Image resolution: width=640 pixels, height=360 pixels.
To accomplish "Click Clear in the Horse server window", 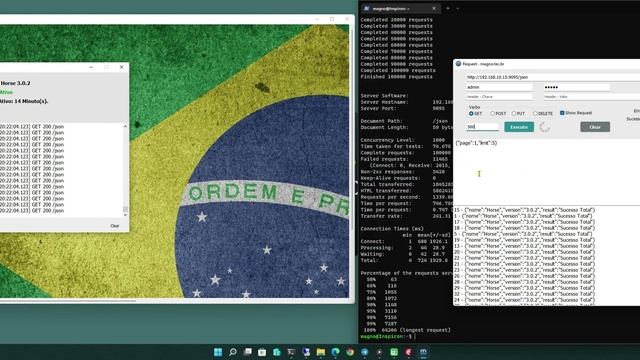I will click(115, 226).
